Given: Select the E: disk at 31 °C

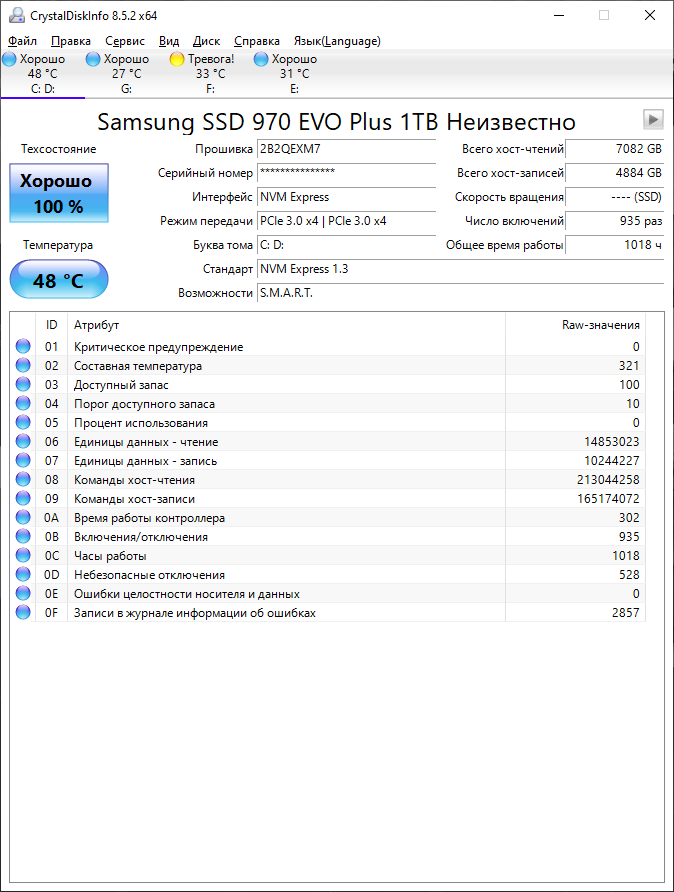Looking at the screenshot, I should (294, 73).
